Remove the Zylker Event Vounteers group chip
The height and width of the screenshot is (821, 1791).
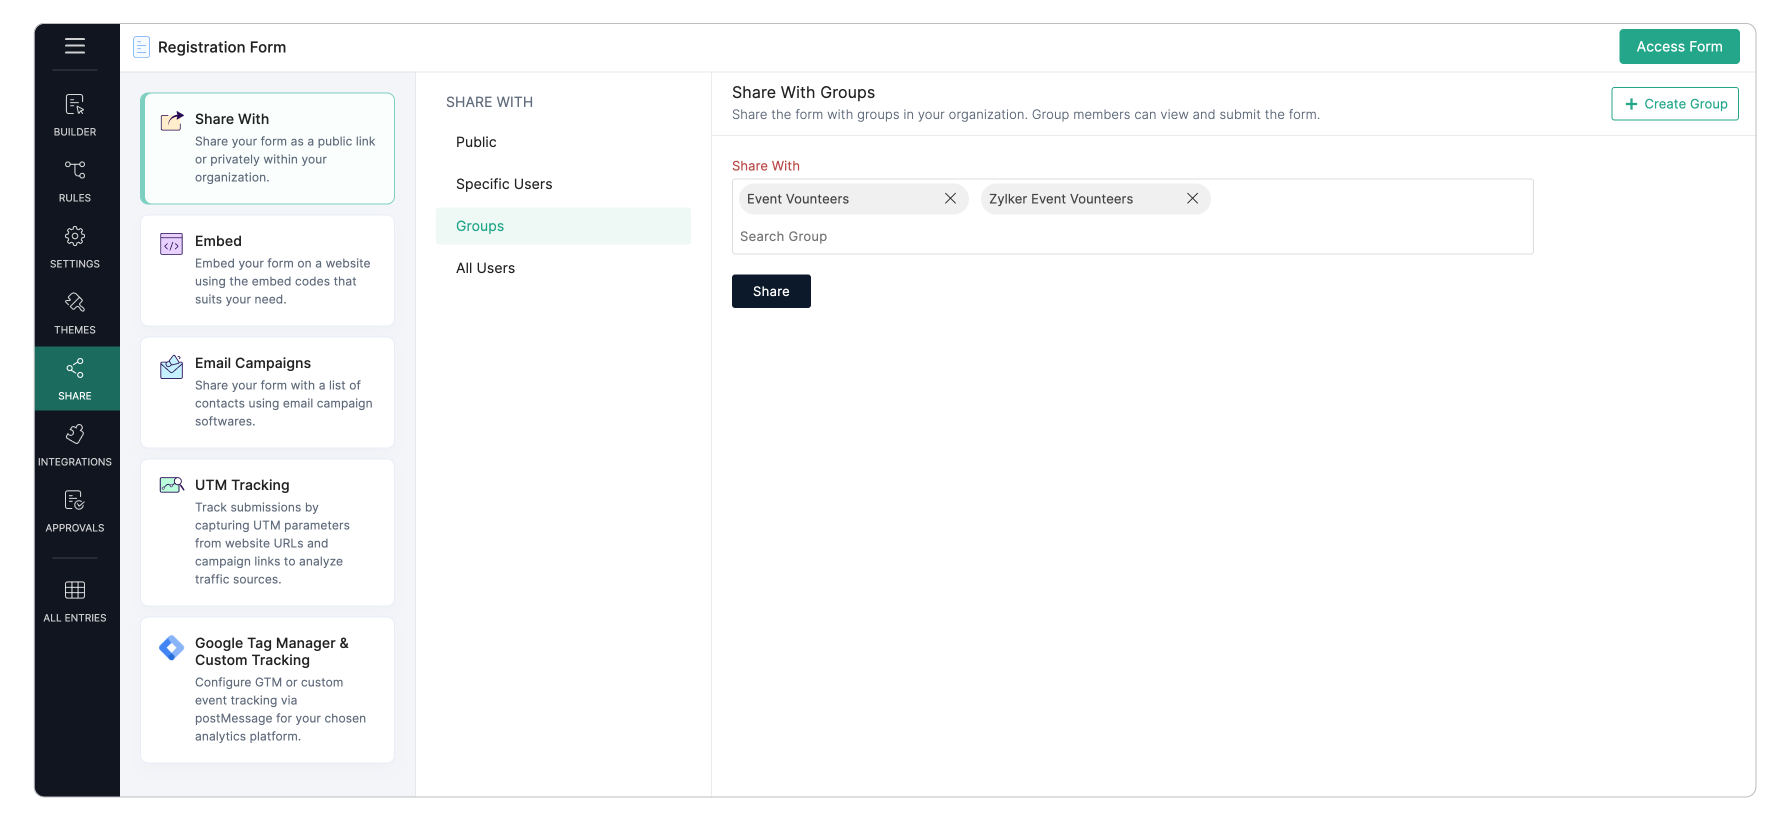[1192, 199]
